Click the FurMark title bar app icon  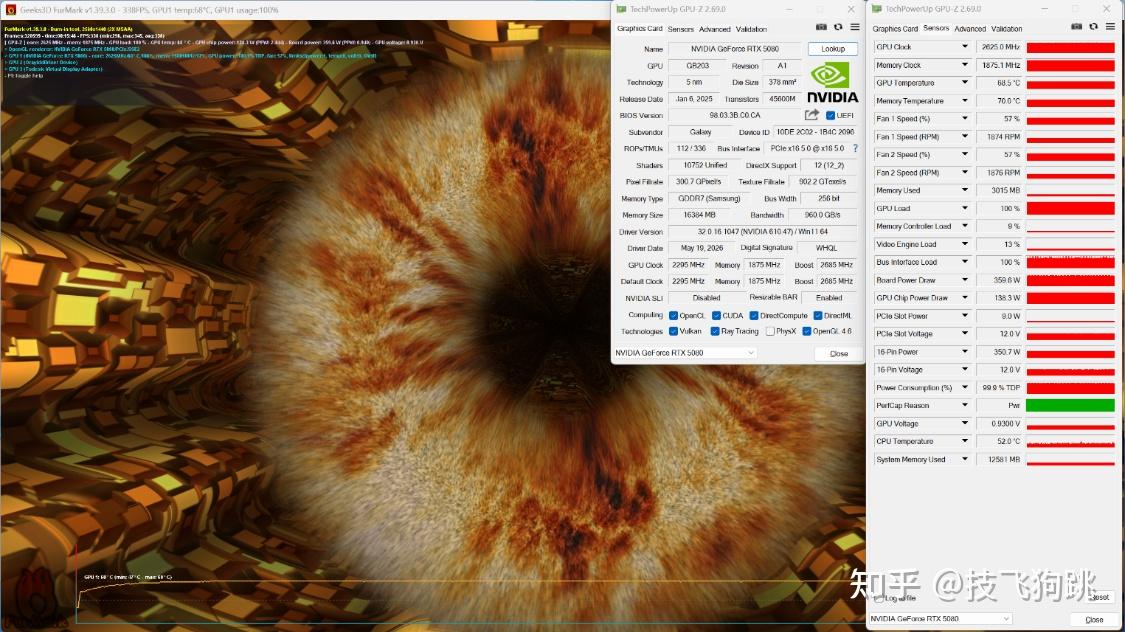pos(10,10)
